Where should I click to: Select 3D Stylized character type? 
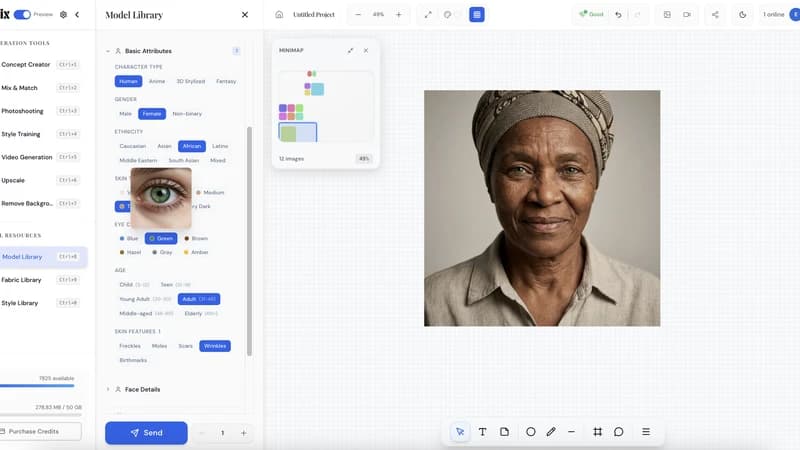(191, 81)
